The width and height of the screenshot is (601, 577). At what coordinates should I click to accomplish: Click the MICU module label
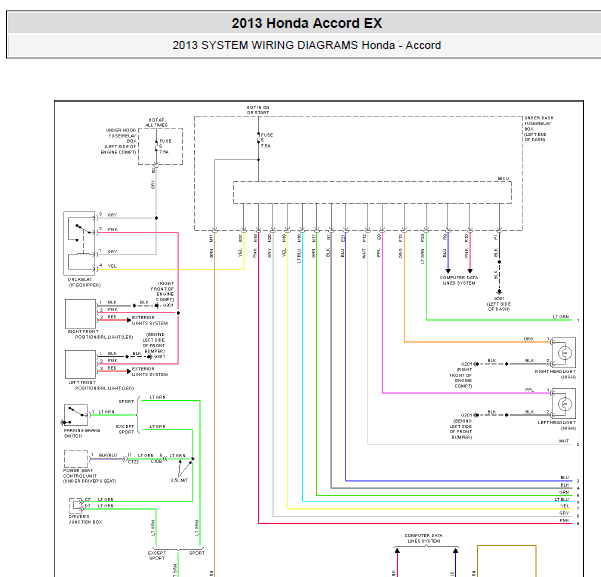click(x=503, y=179)
